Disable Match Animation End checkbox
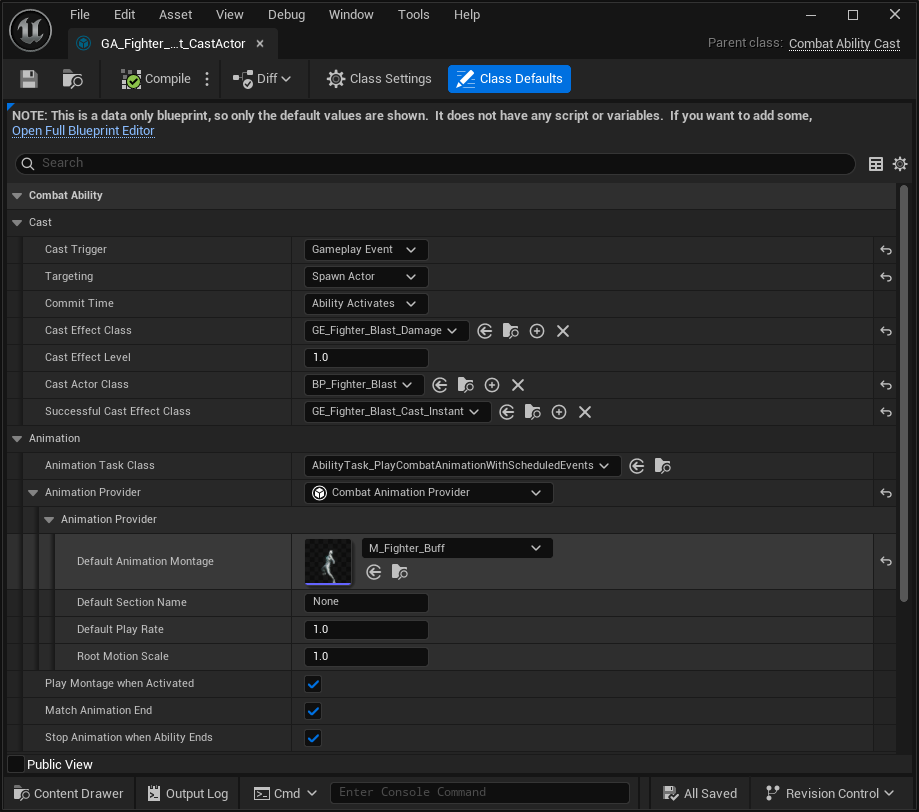This screenshot has width=919, height=812. (313, 711)
